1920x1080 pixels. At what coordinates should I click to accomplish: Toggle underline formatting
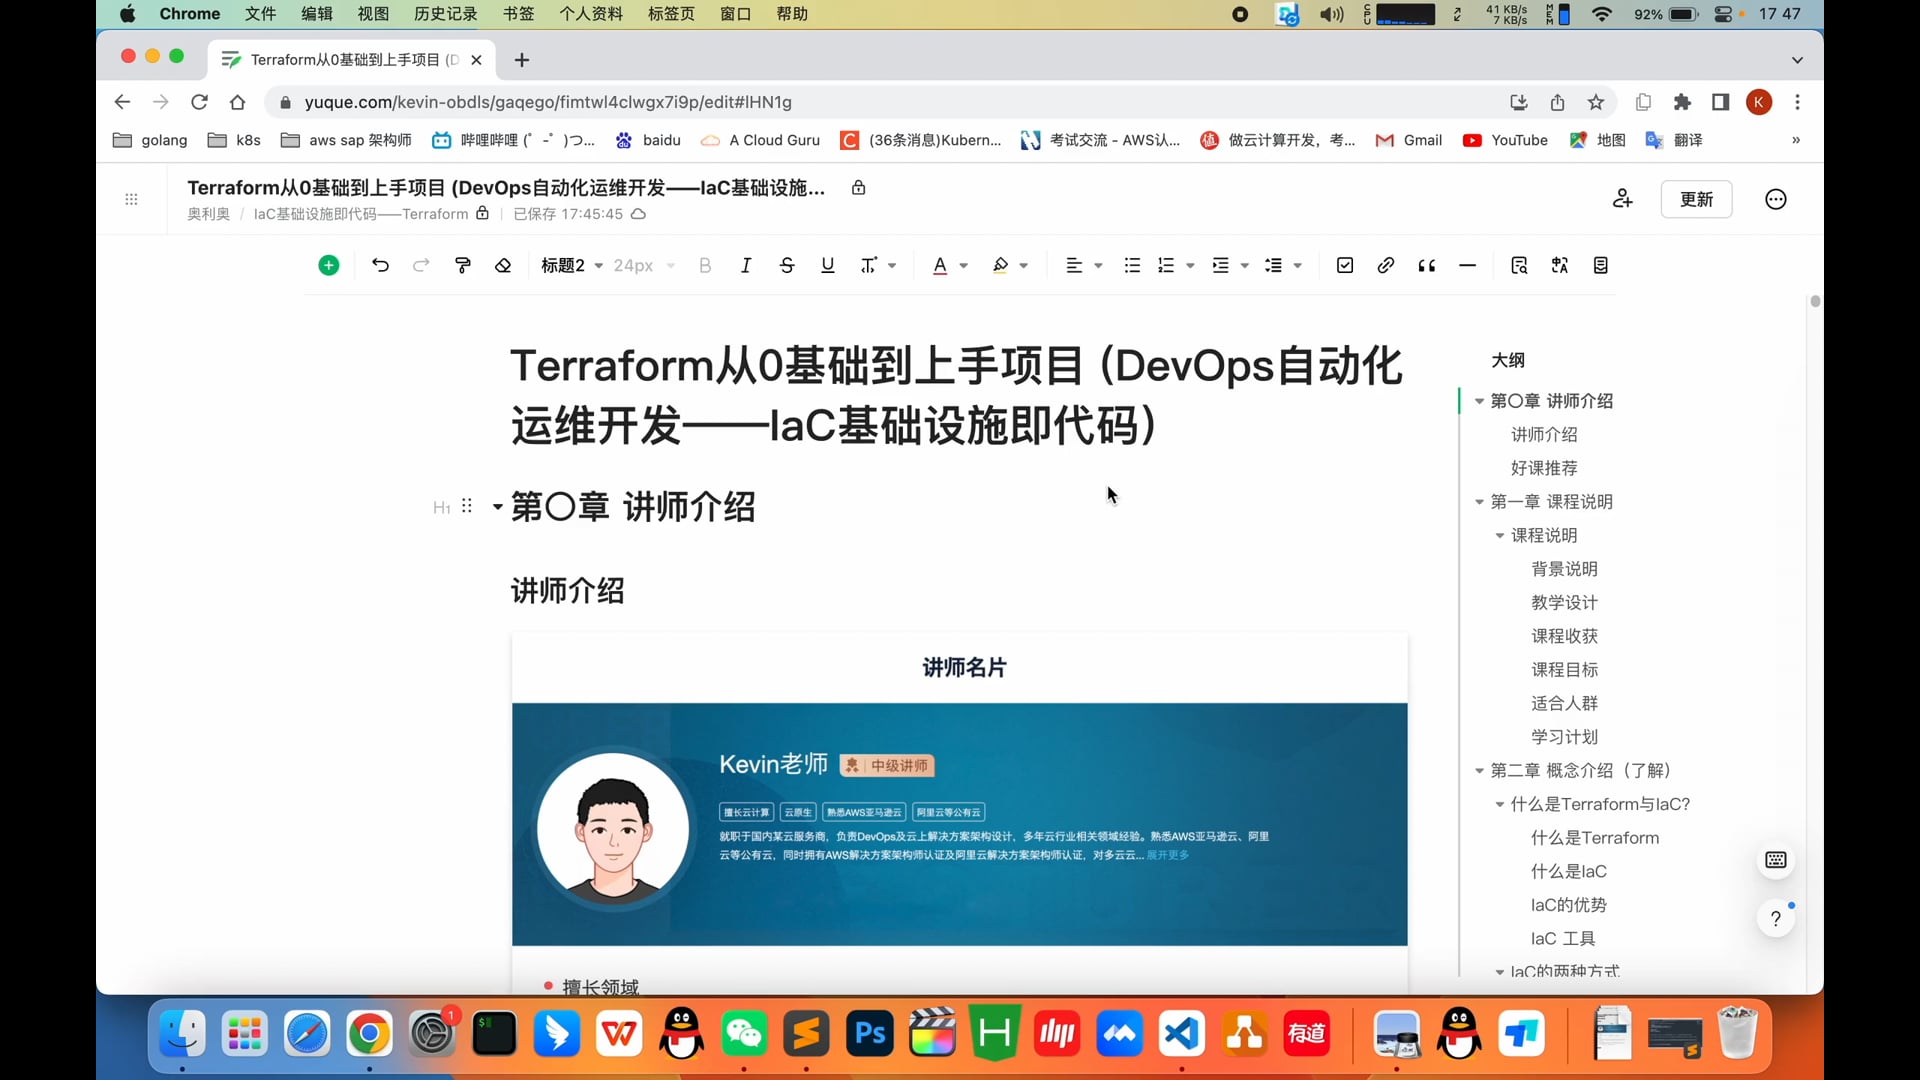827,265
